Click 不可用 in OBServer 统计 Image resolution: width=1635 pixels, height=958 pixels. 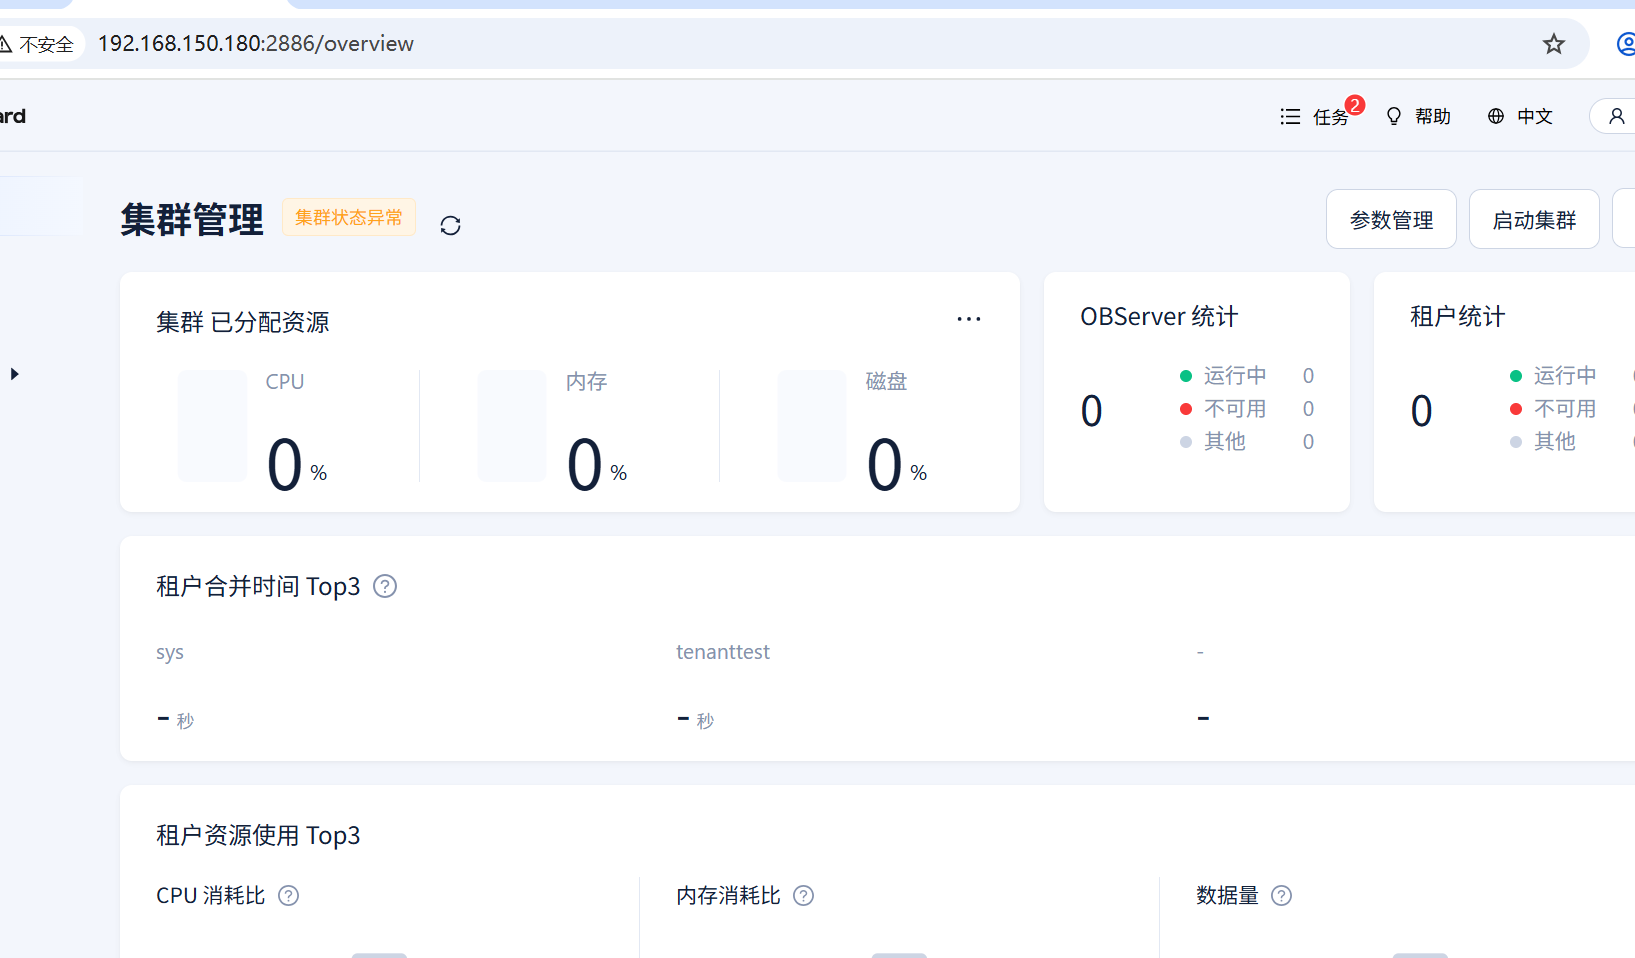tap(1235, 408)
